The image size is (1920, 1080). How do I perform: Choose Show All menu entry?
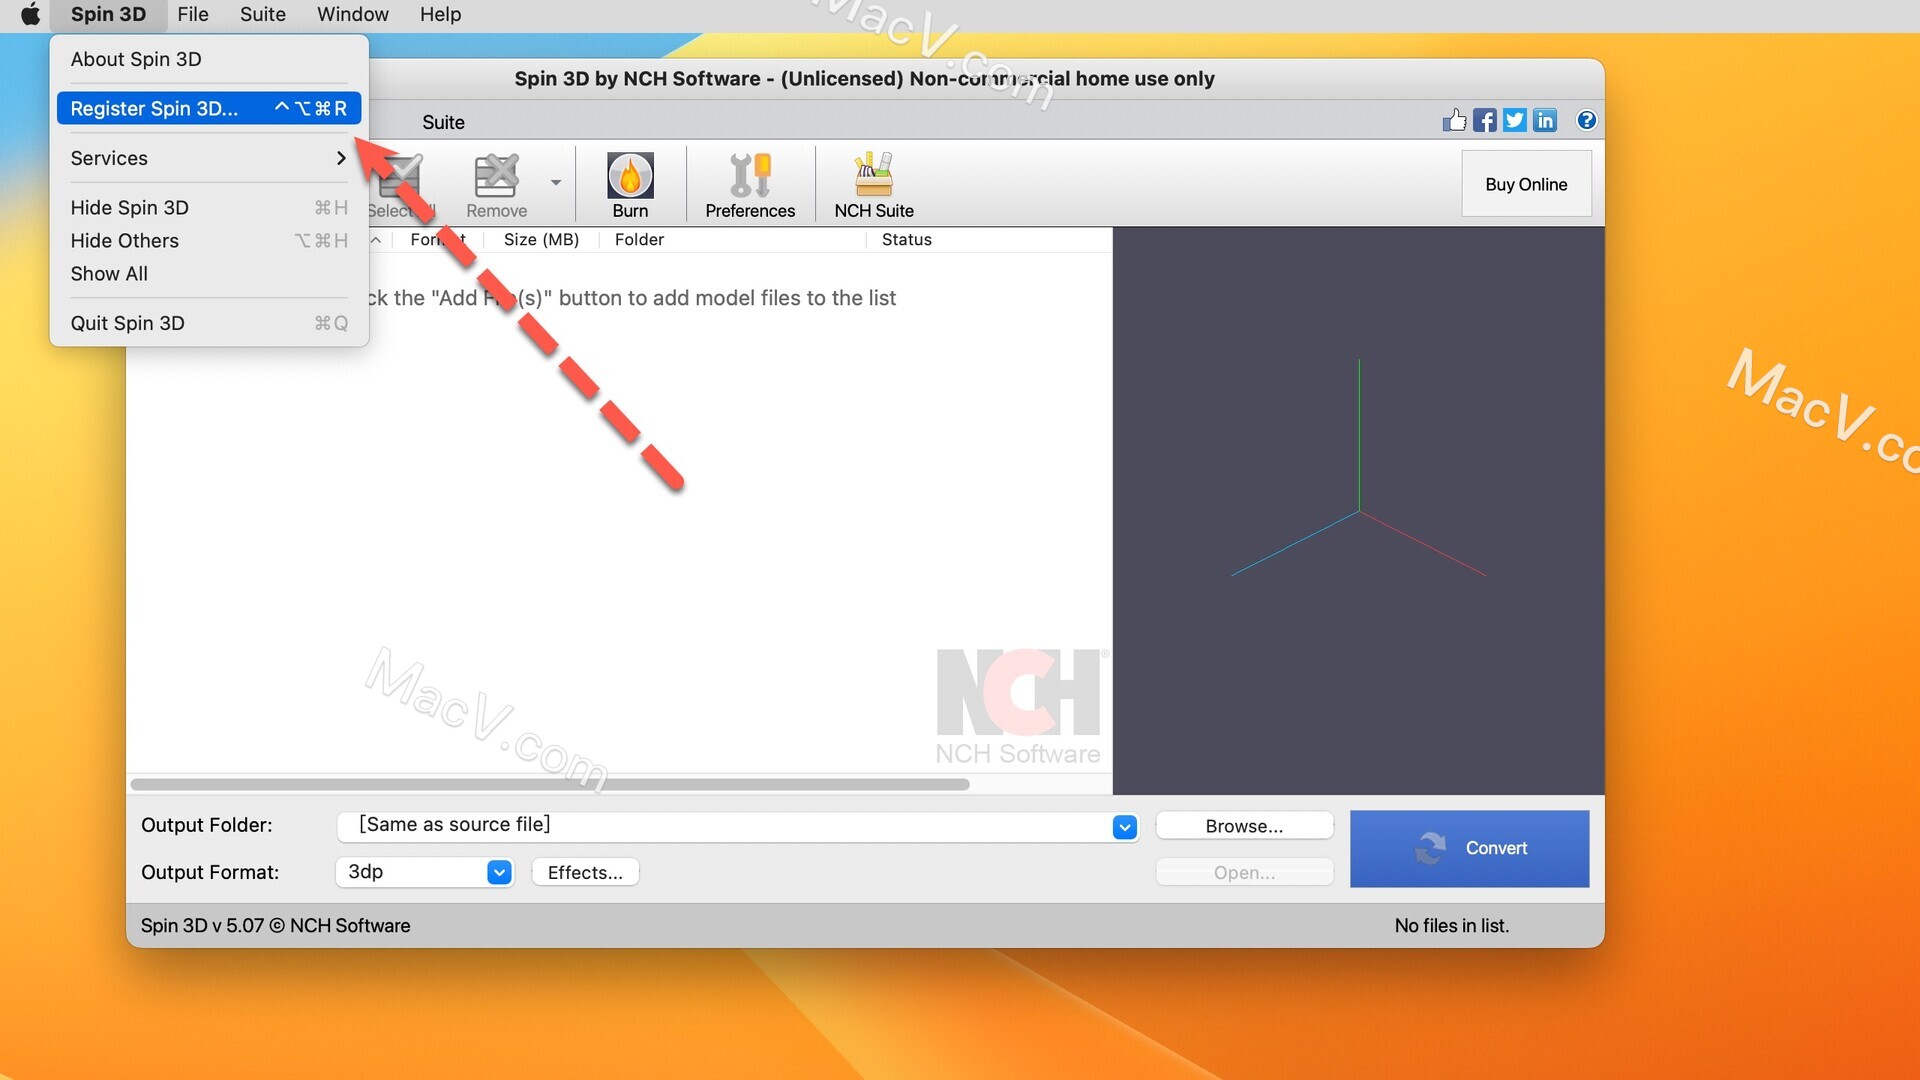(x=209, y=273)
